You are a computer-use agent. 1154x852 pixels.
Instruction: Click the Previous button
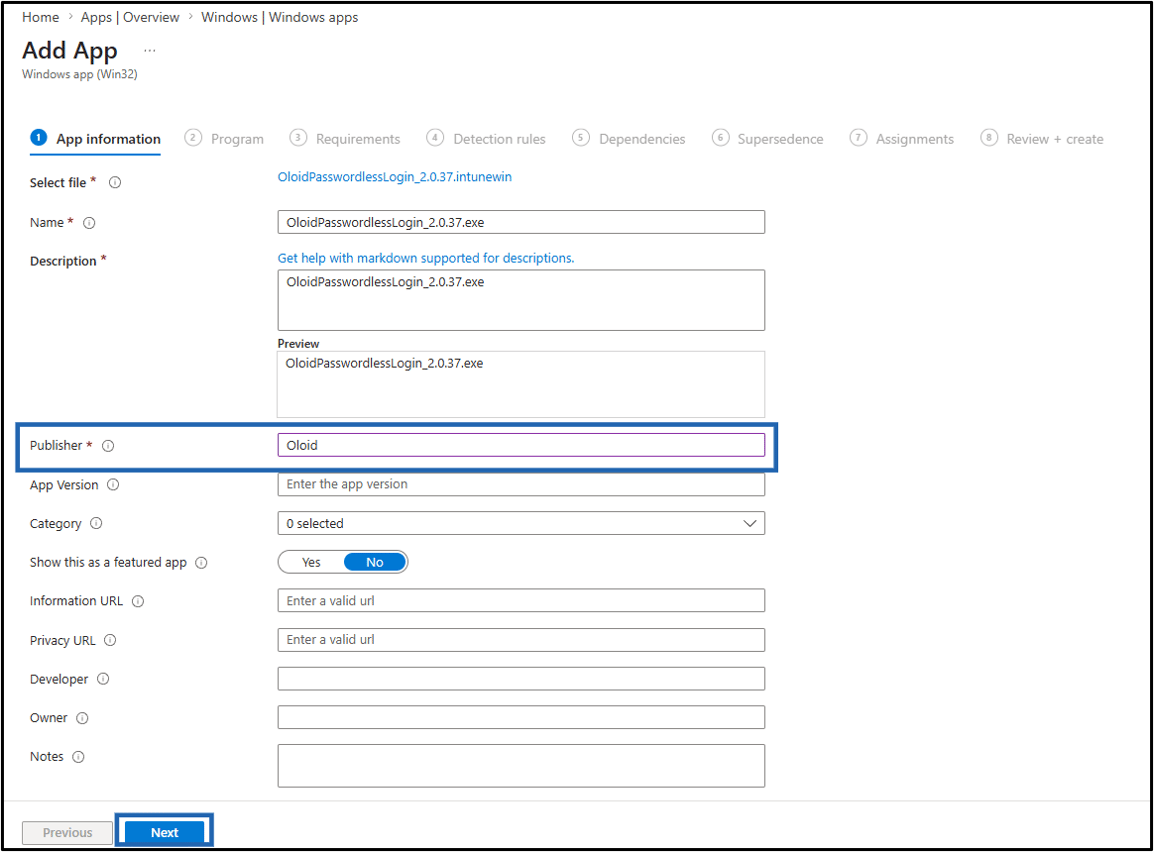67,832
